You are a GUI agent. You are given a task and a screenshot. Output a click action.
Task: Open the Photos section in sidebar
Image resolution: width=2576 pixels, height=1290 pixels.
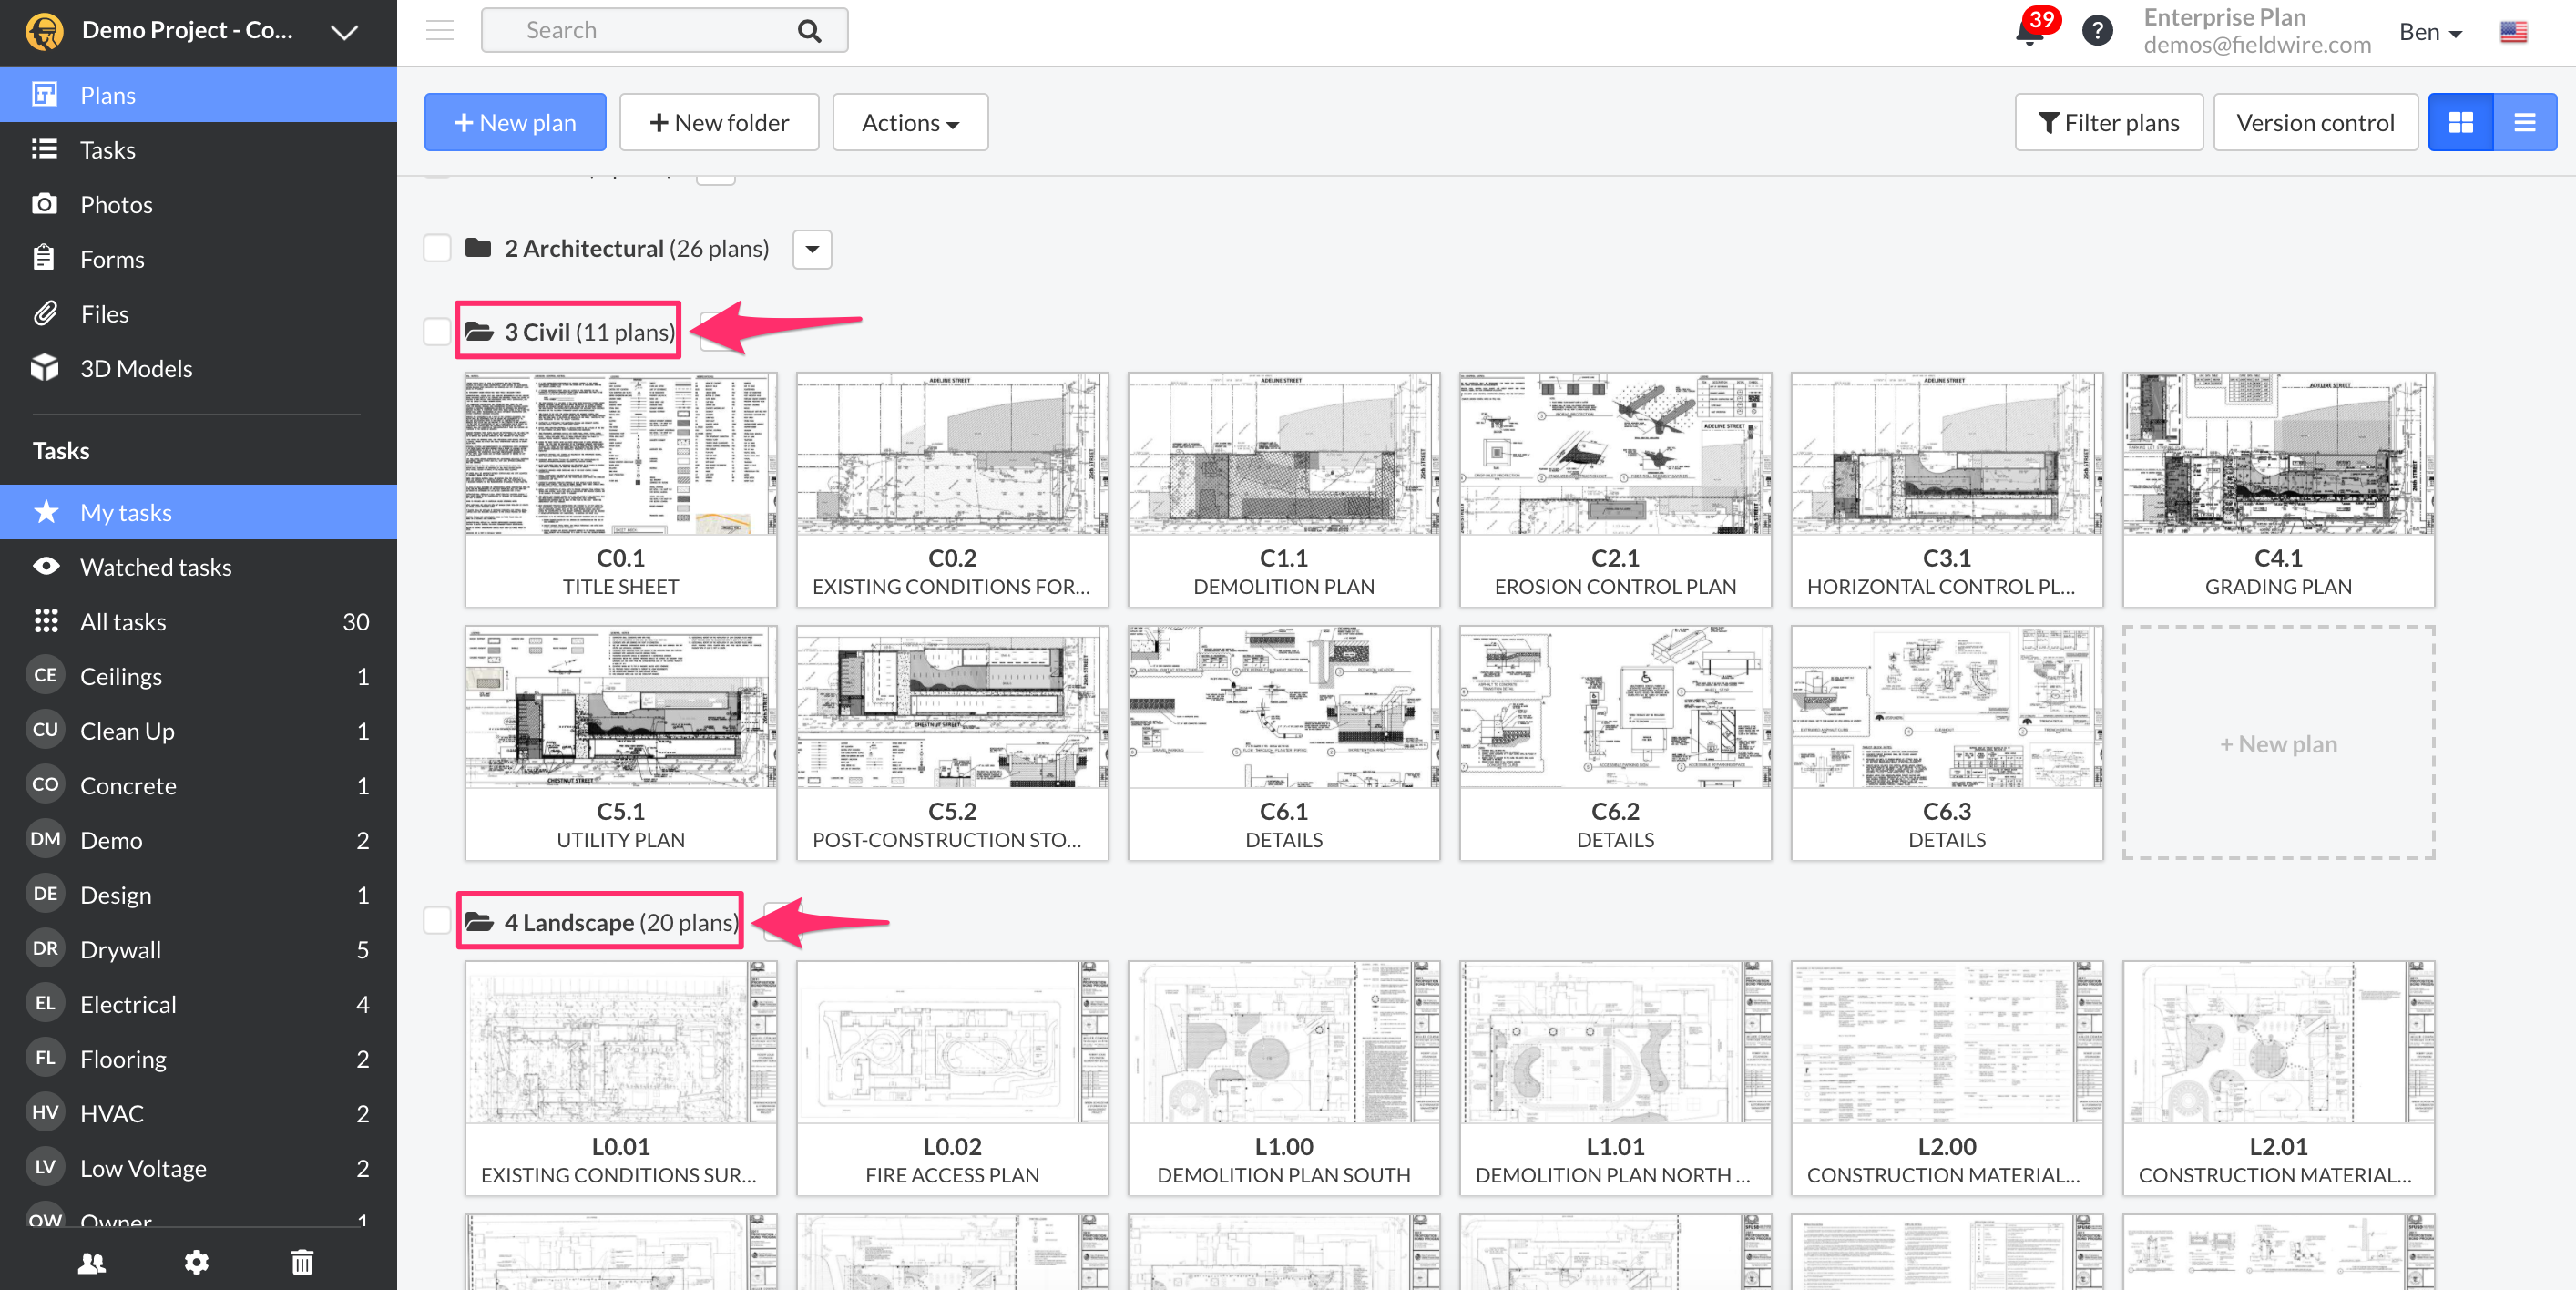pos(117,204)
